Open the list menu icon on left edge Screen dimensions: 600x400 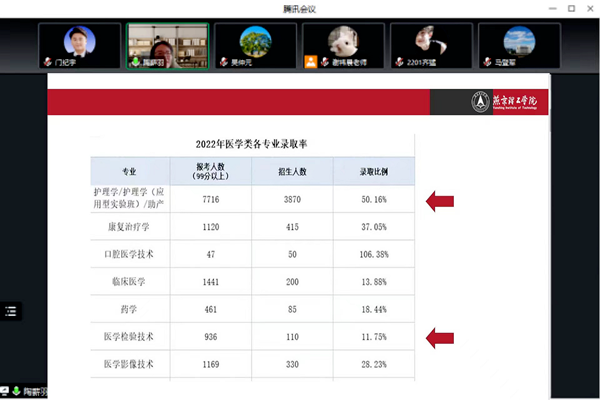(11, 310)
